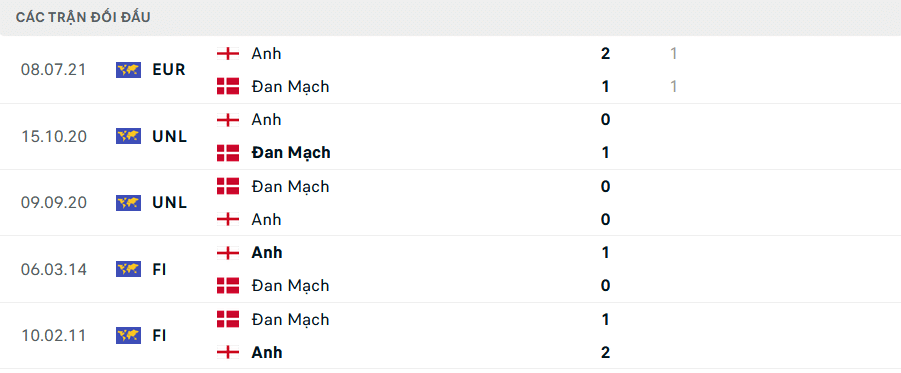Click the world map icon for 09.09.20 UNL

pyautogui.click(x=128, y=202)
